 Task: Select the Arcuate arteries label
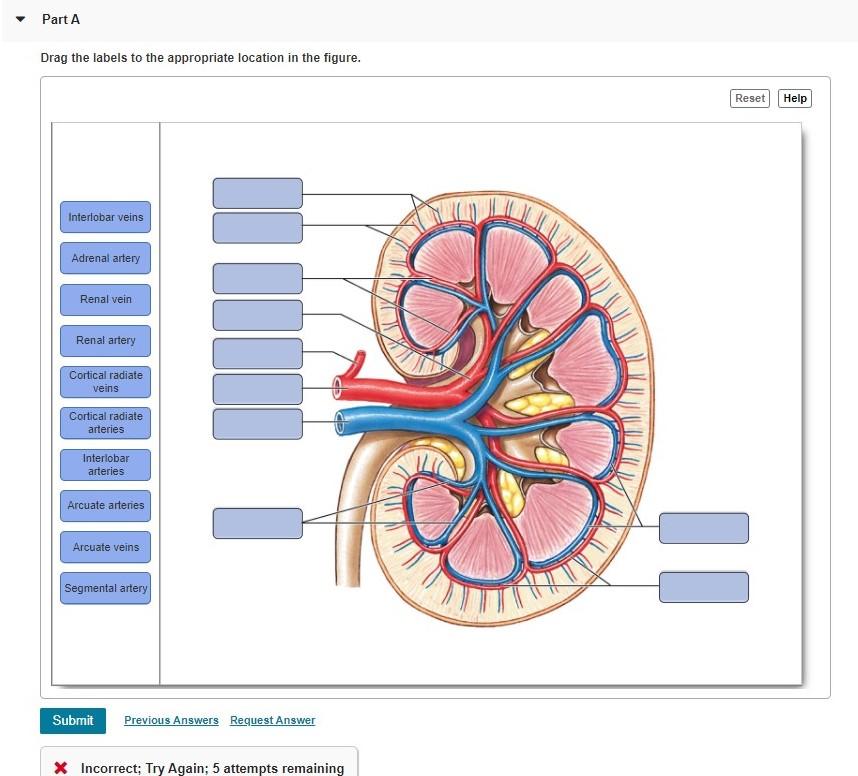pyautogui.click(x=105, y=505)
